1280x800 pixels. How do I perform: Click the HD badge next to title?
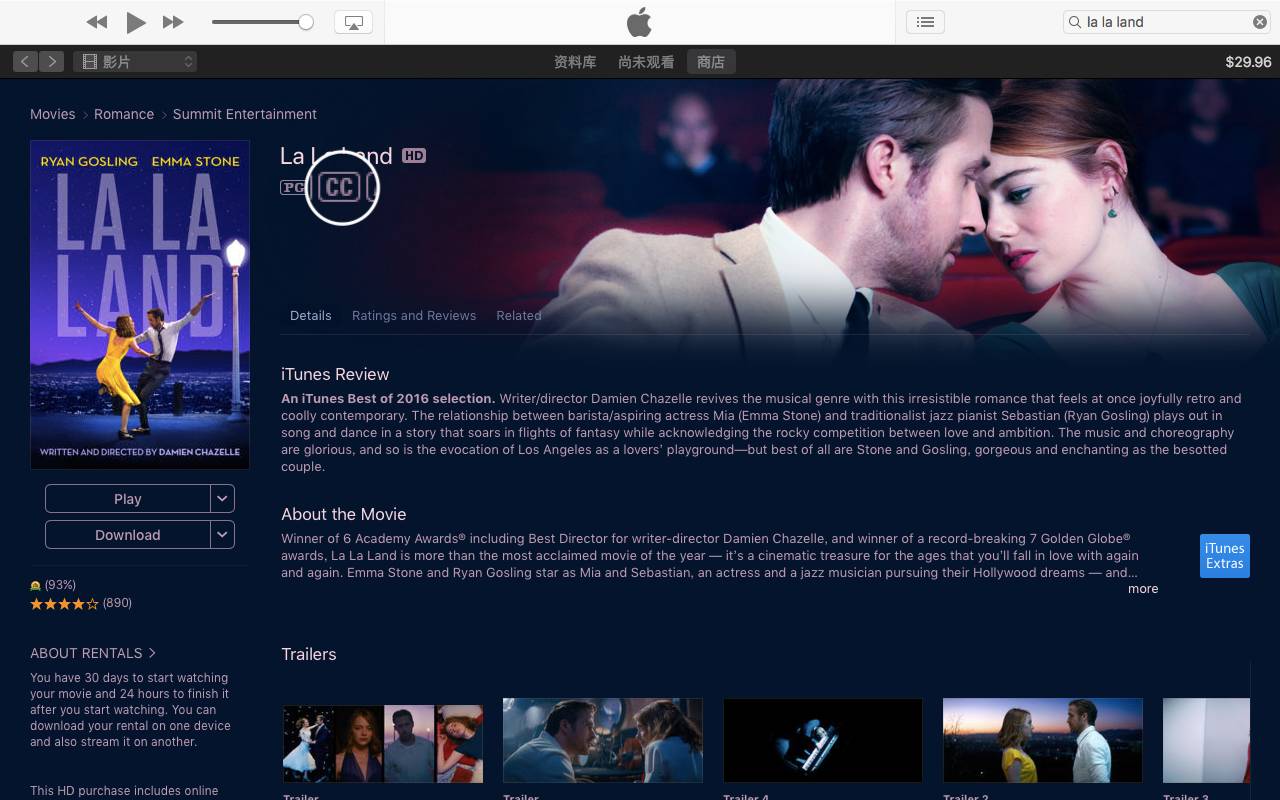point(414,155)
